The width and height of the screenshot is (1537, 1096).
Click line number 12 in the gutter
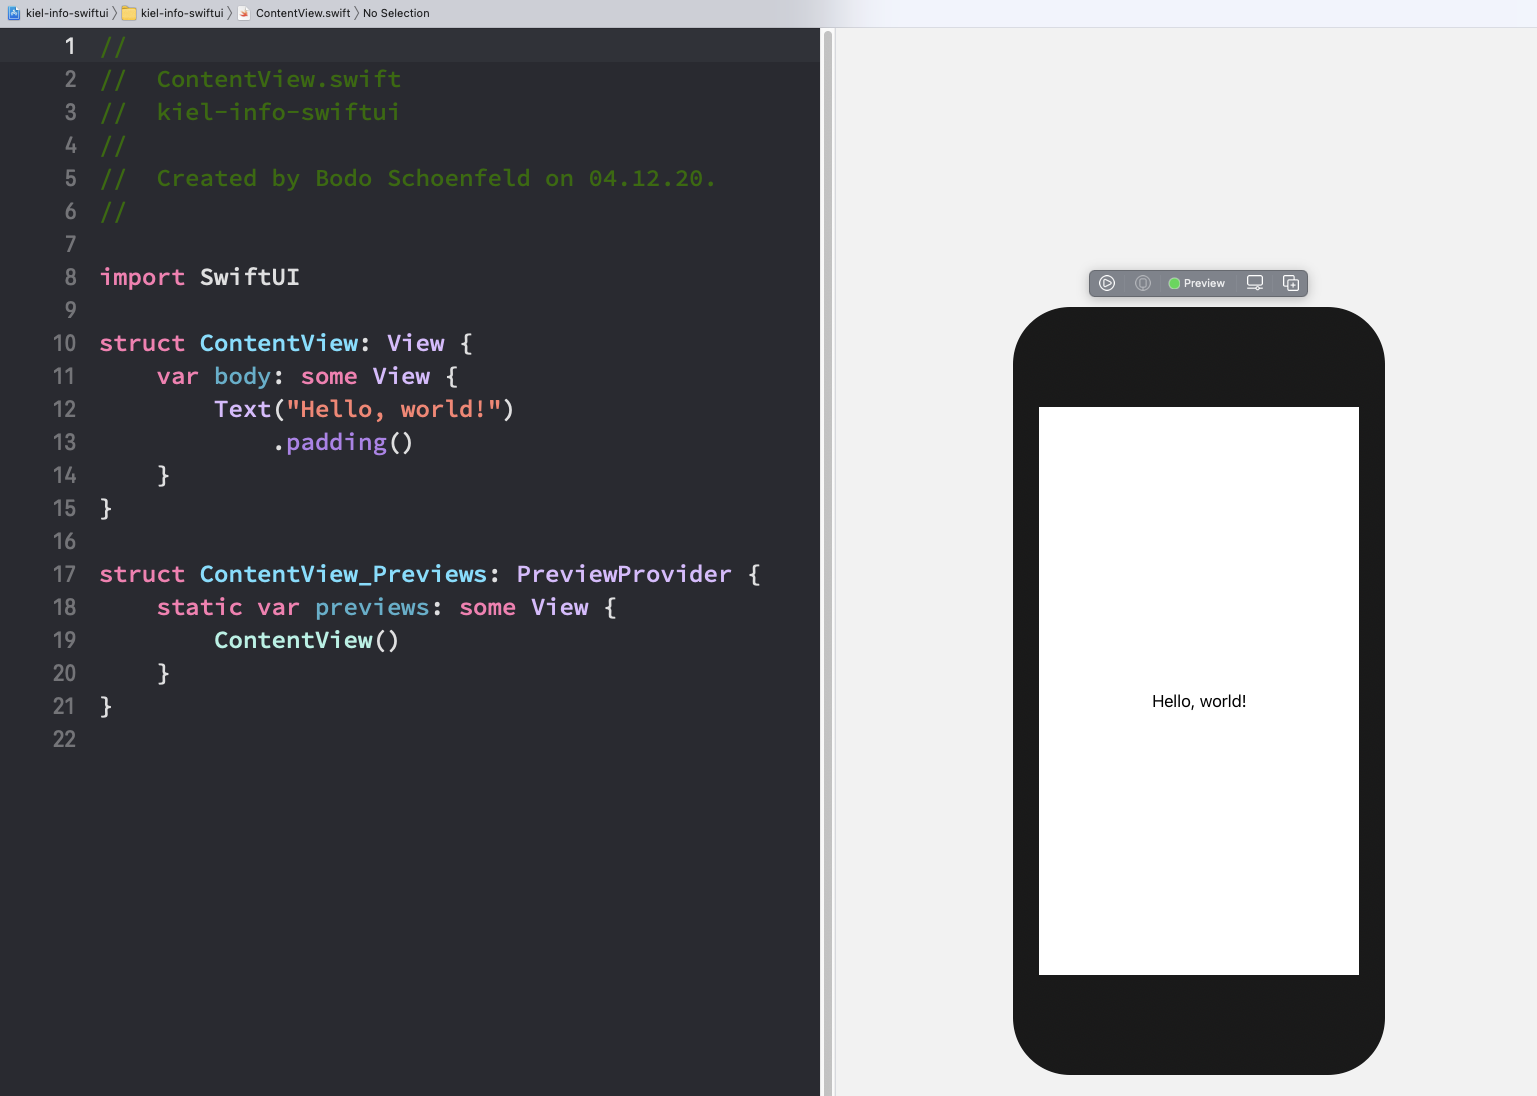pos(64,409)
